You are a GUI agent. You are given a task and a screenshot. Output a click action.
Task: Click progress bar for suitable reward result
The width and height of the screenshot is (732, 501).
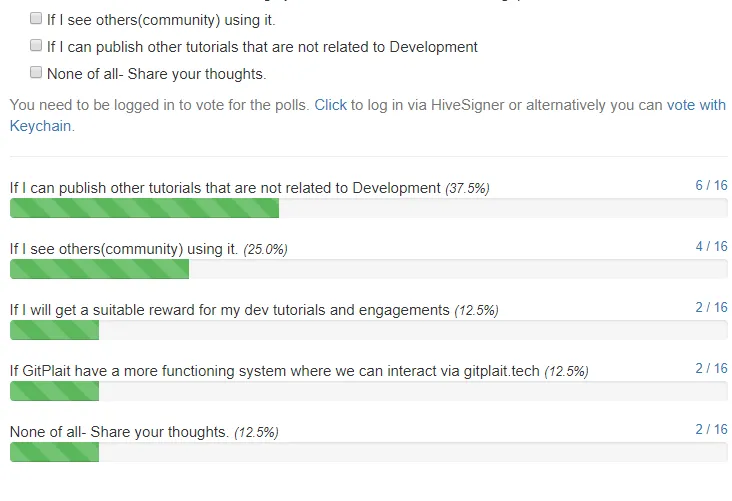[x=55, y=330]
